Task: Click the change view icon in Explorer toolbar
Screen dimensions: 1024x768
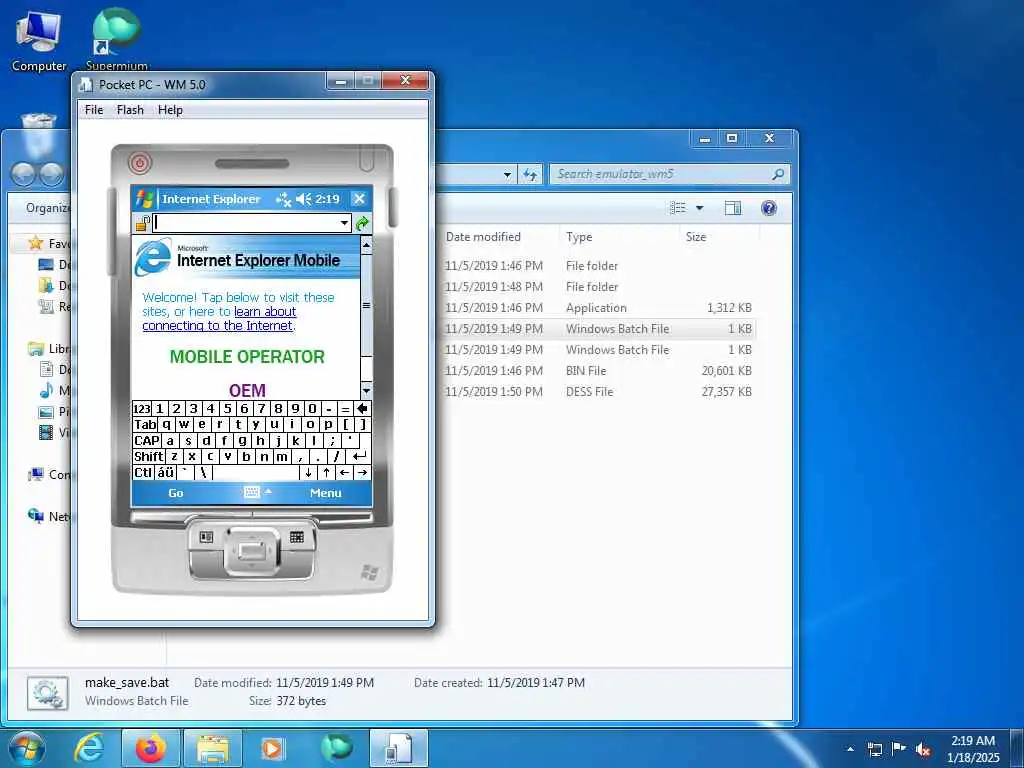Action: click(679, 208)
